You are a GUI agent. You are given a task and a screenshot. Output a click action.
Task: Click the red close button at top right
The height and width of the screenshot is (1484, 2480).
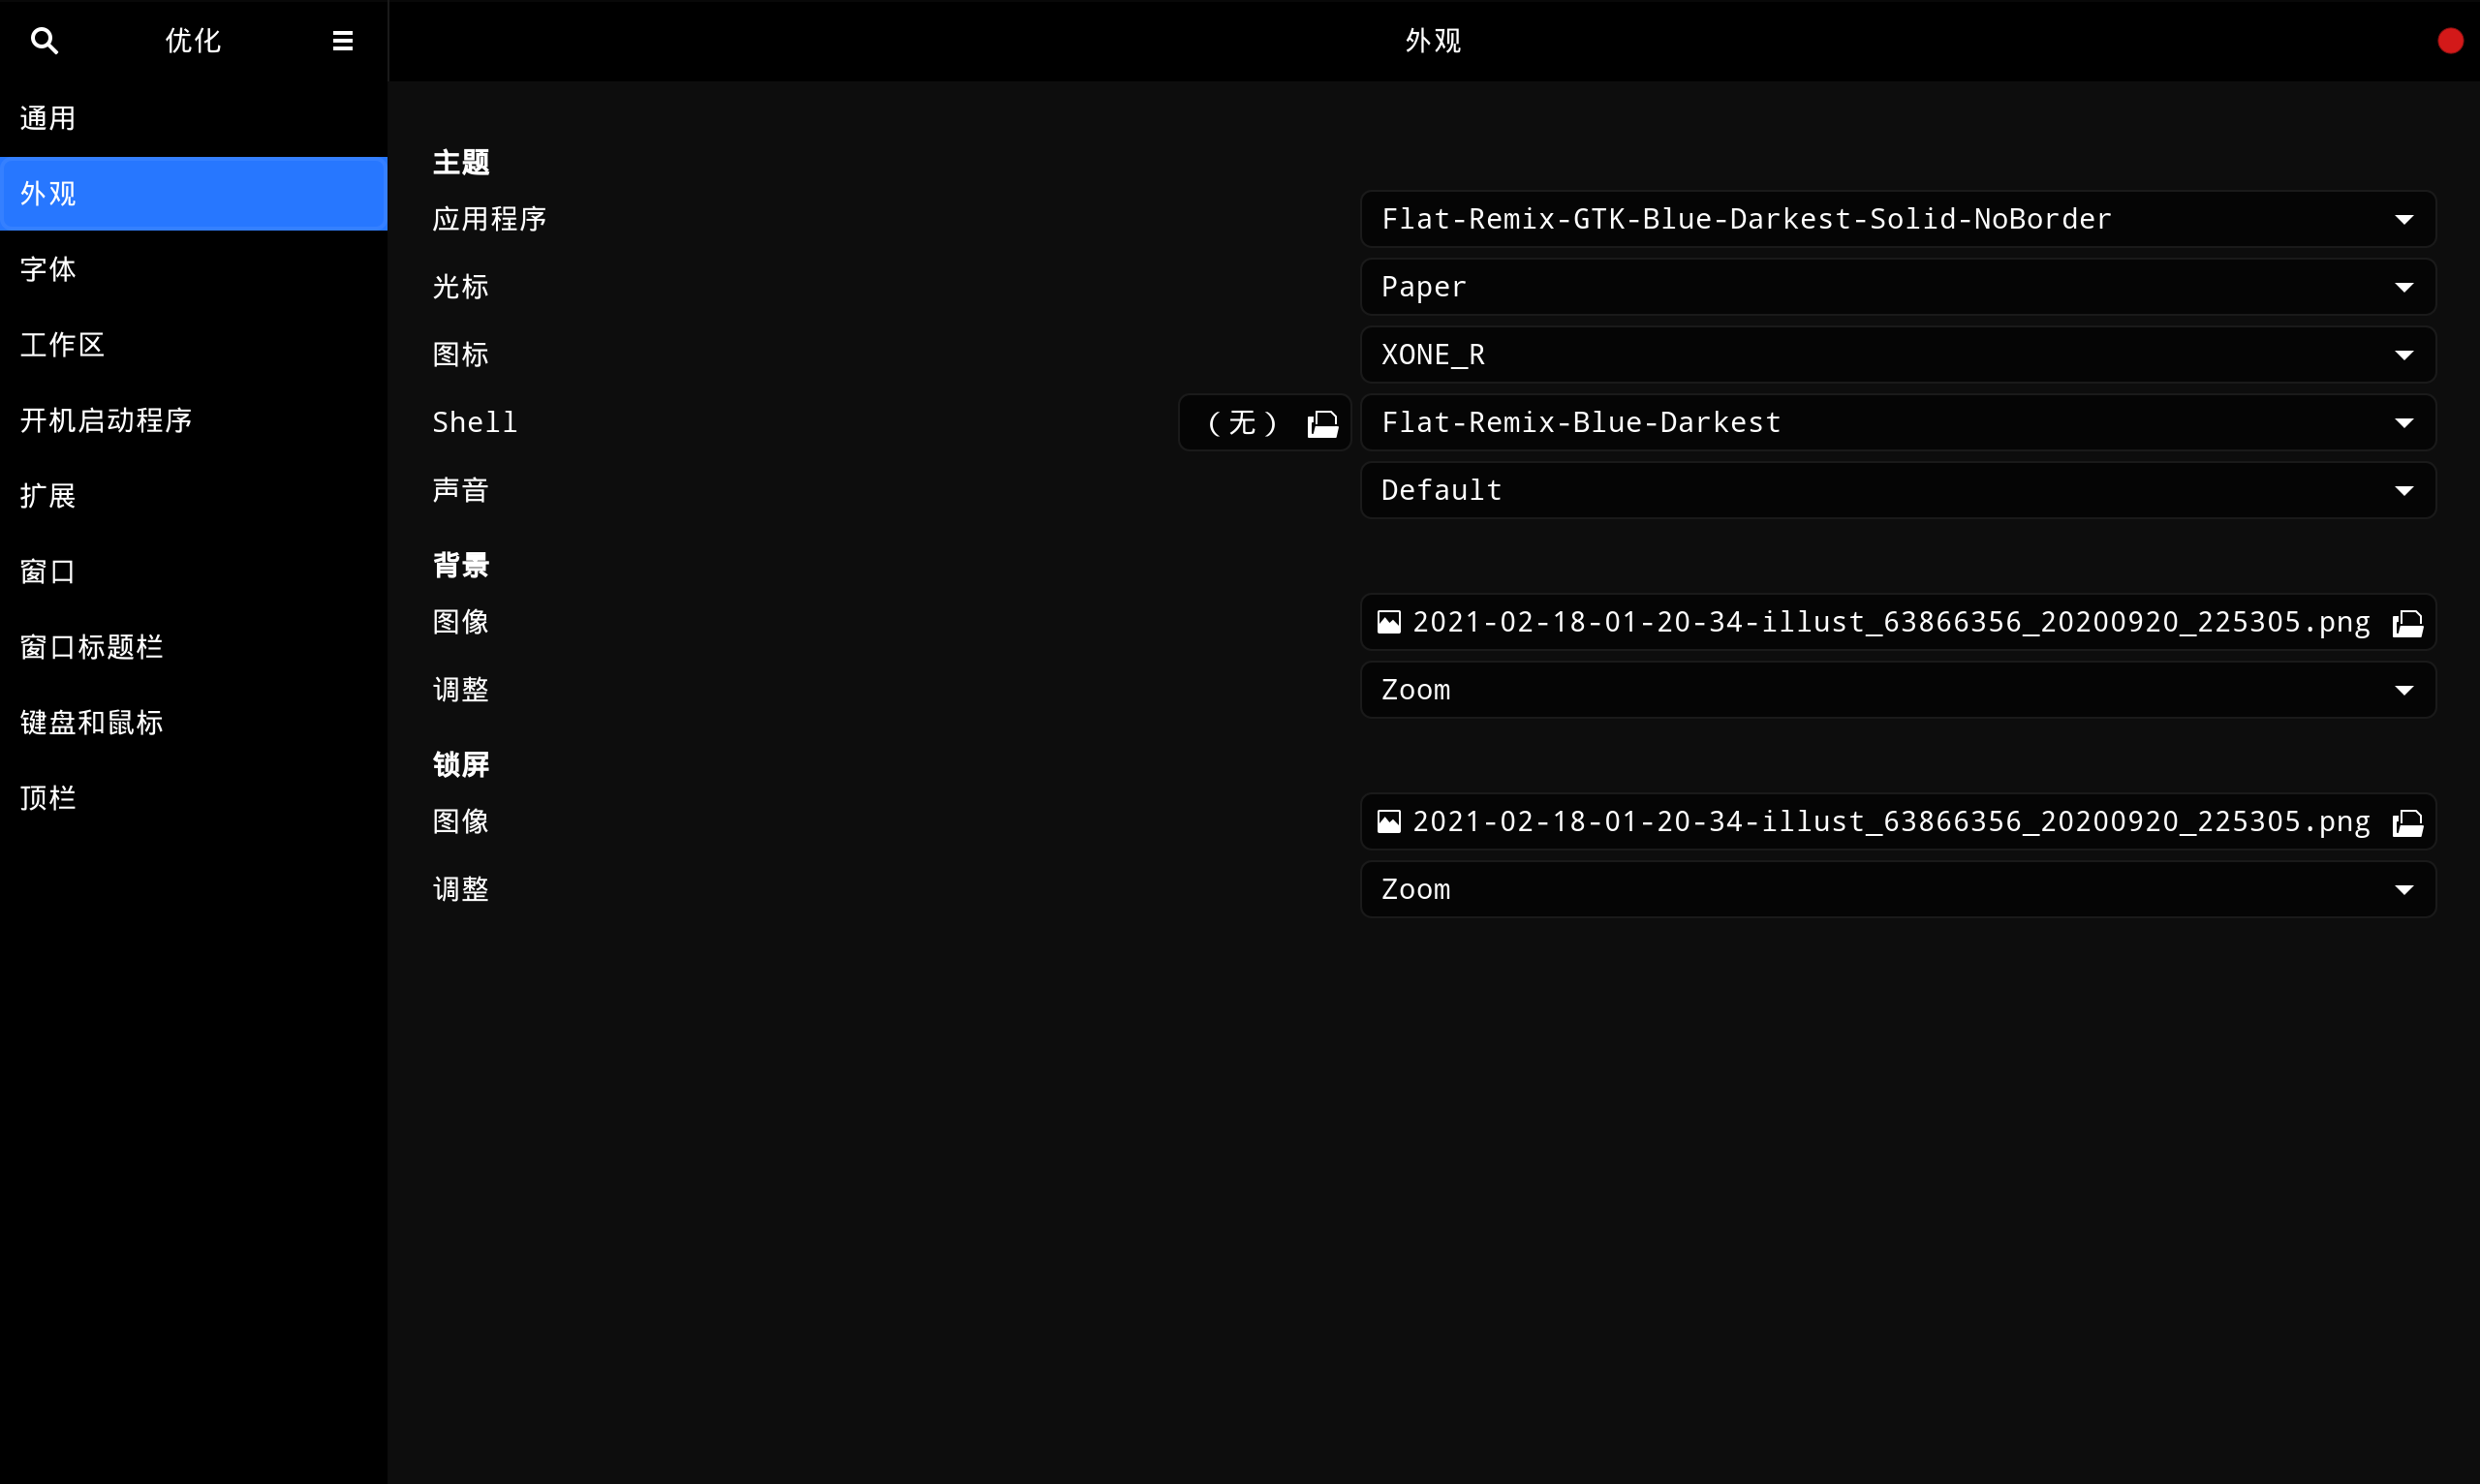click(x=2449, y=41)
